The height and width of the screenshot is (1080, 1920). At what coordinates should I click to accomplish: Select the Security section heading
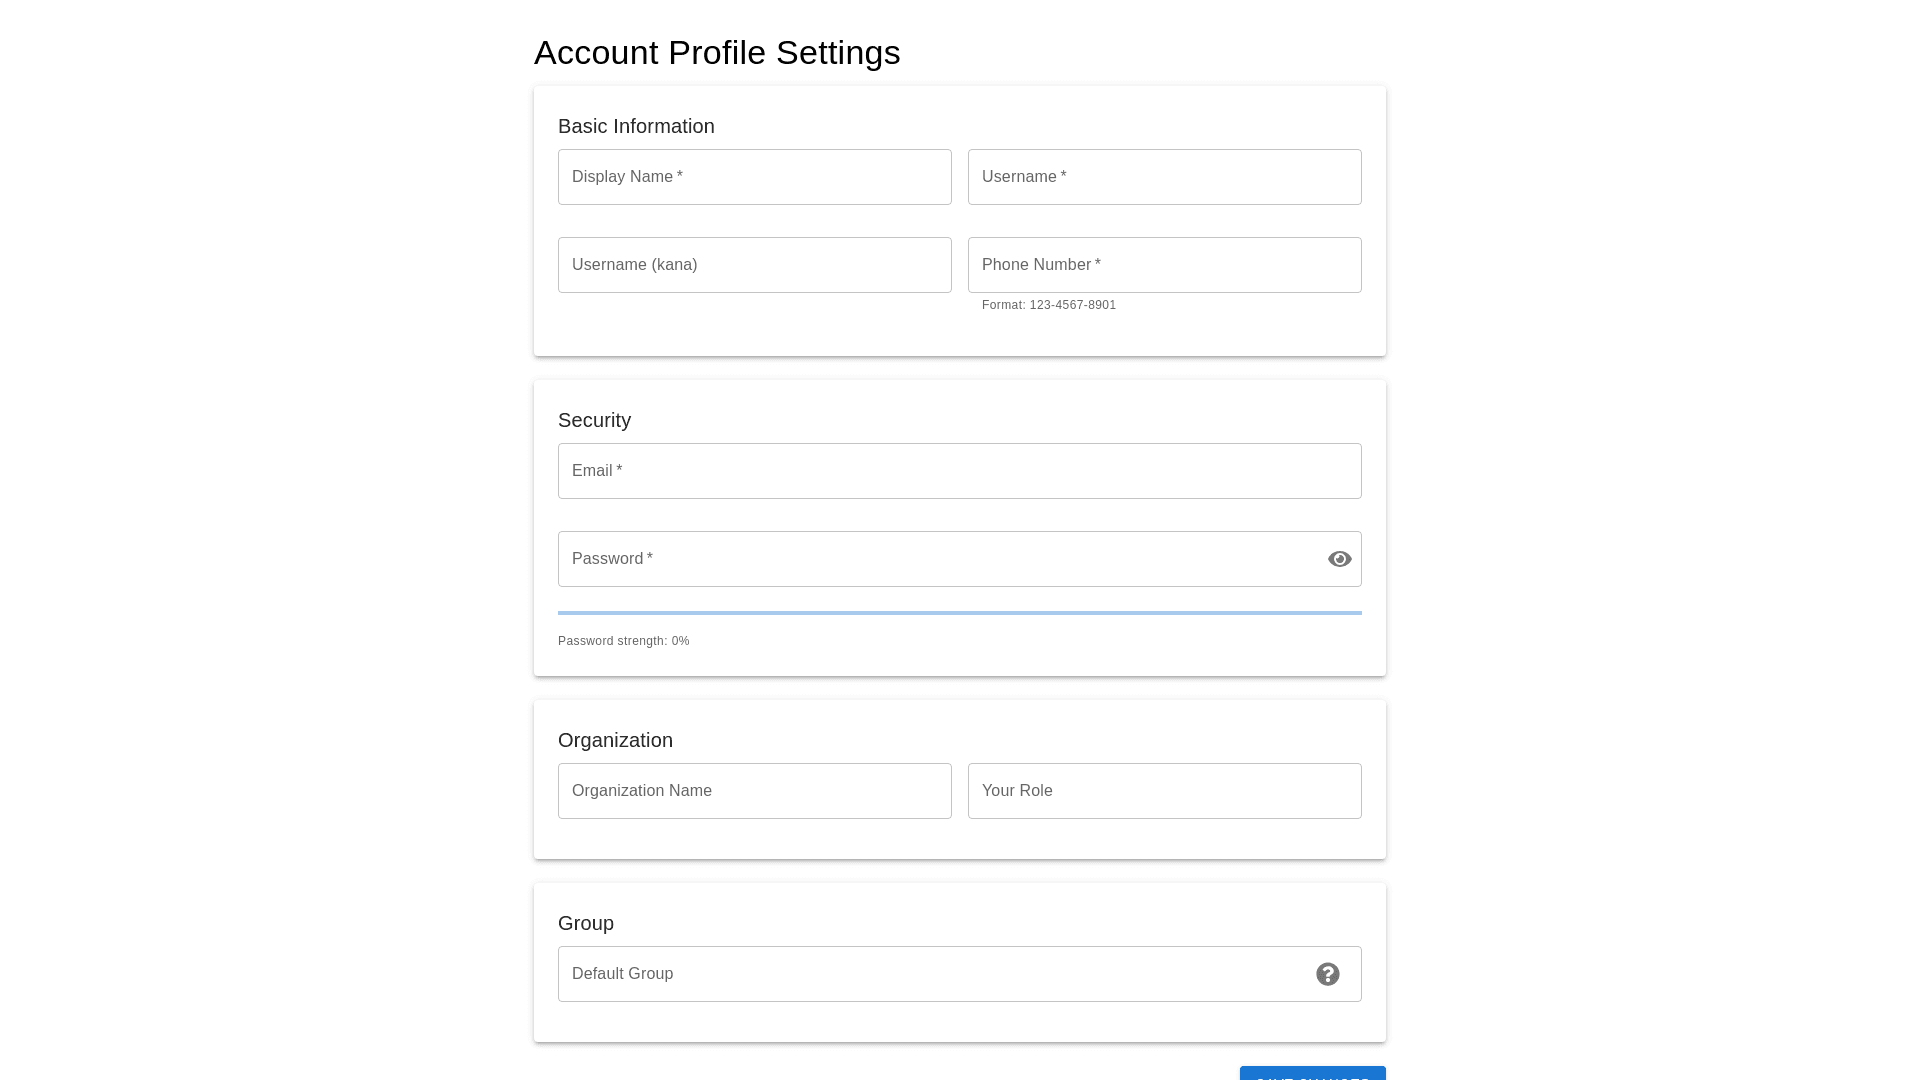tap(594, 420)
